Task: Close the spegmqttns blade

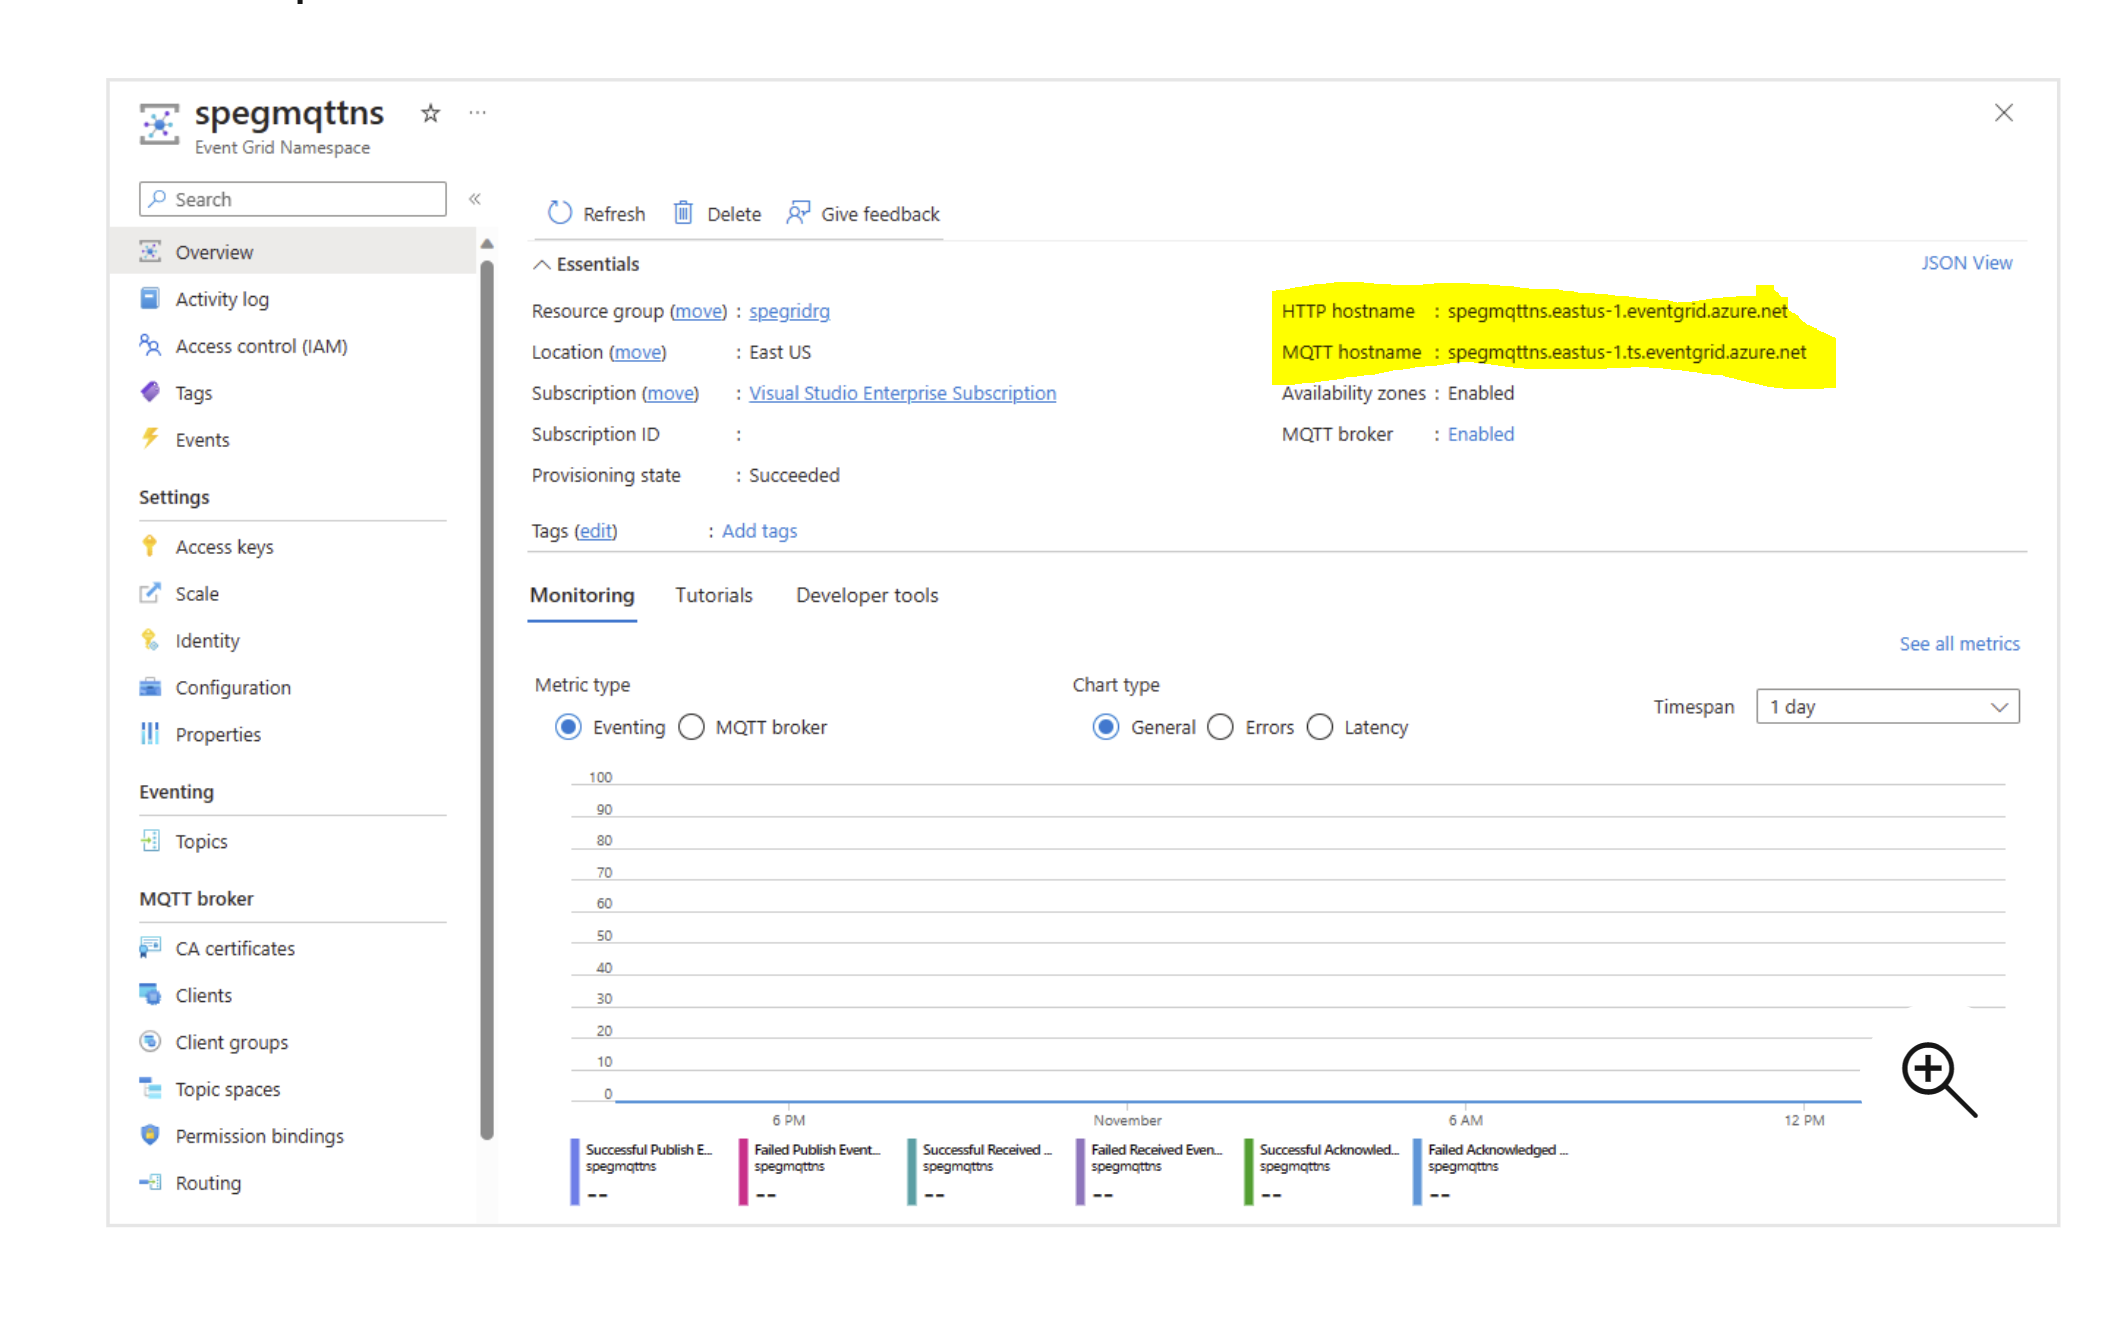Action: pyautogui.click(x=2003, y=113)
